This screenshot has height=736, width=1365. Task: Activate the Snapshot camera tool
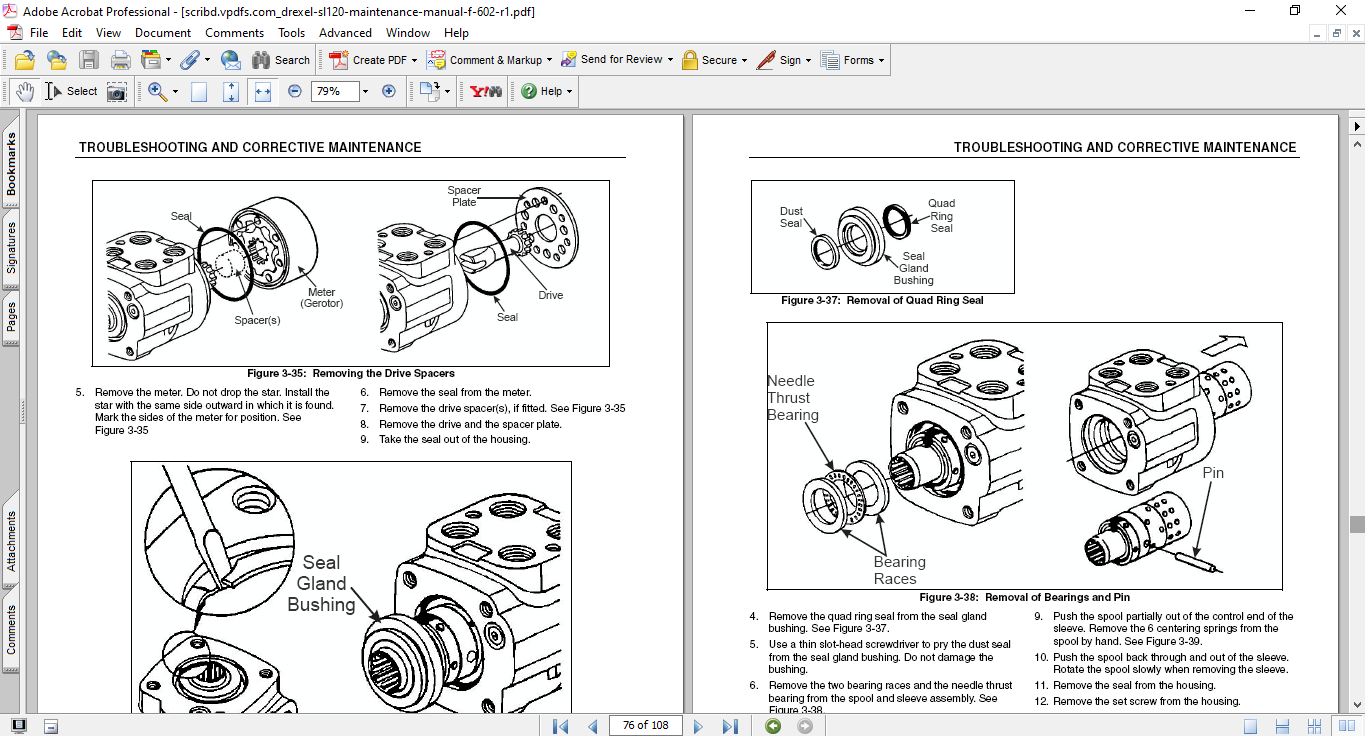point(117,91)
